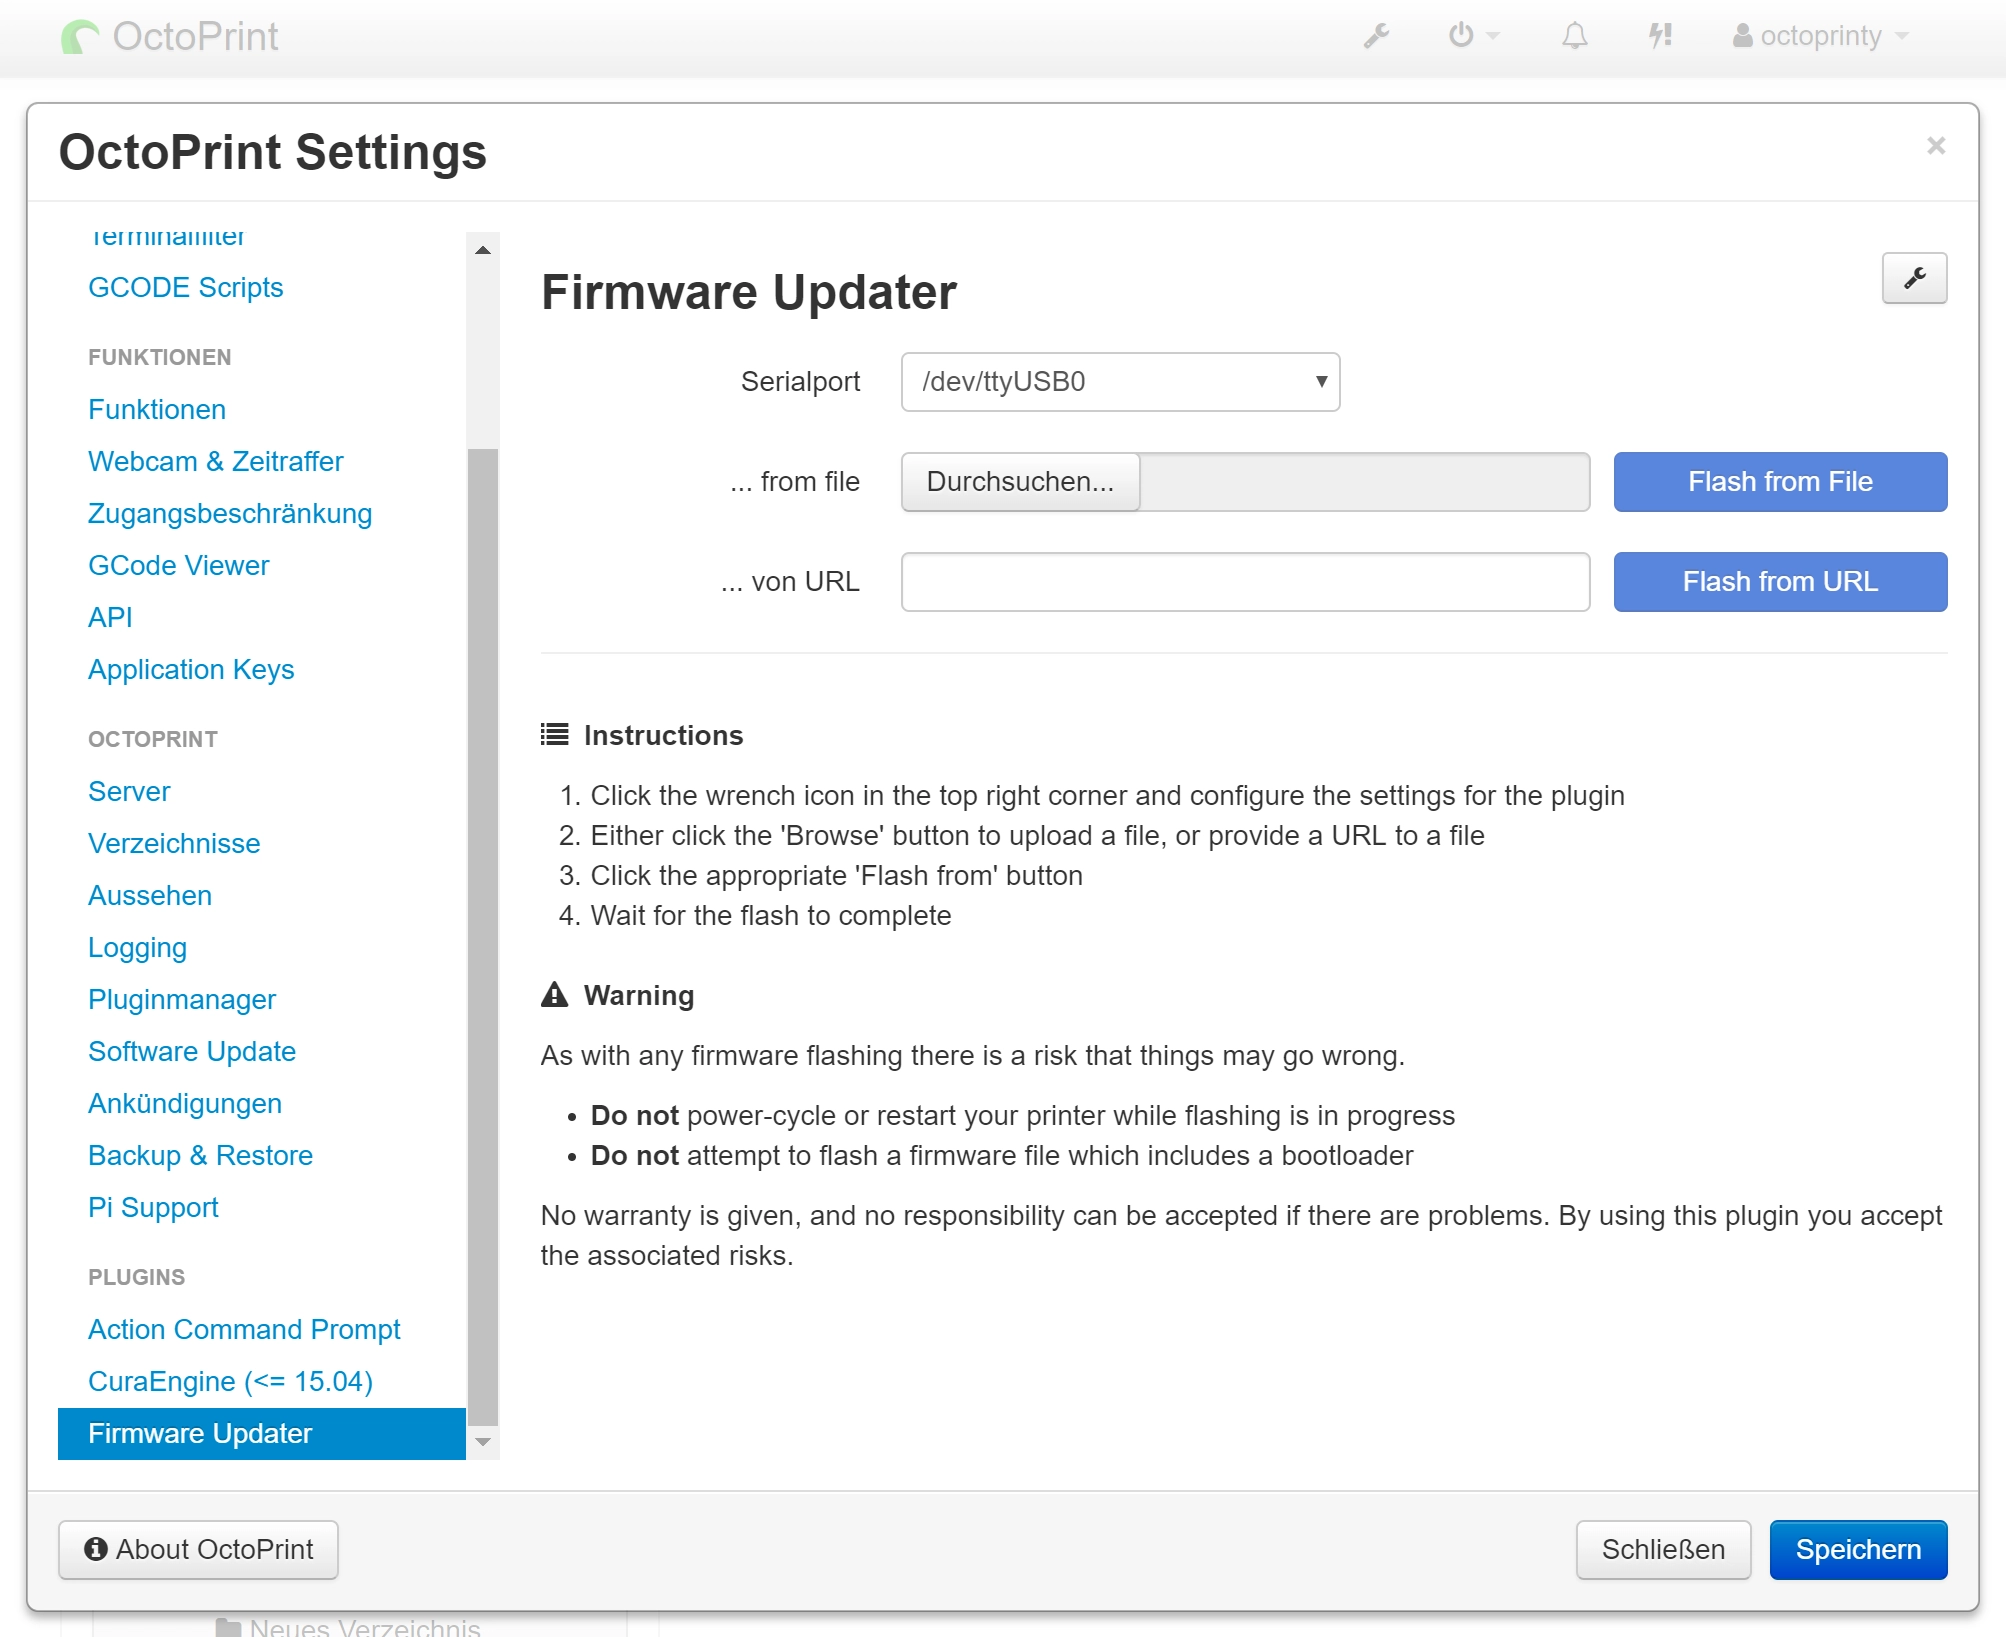Screen dimensions: 2006x1637
Task: Open Backup & Restore settings
Action: tap(200, 1156)
